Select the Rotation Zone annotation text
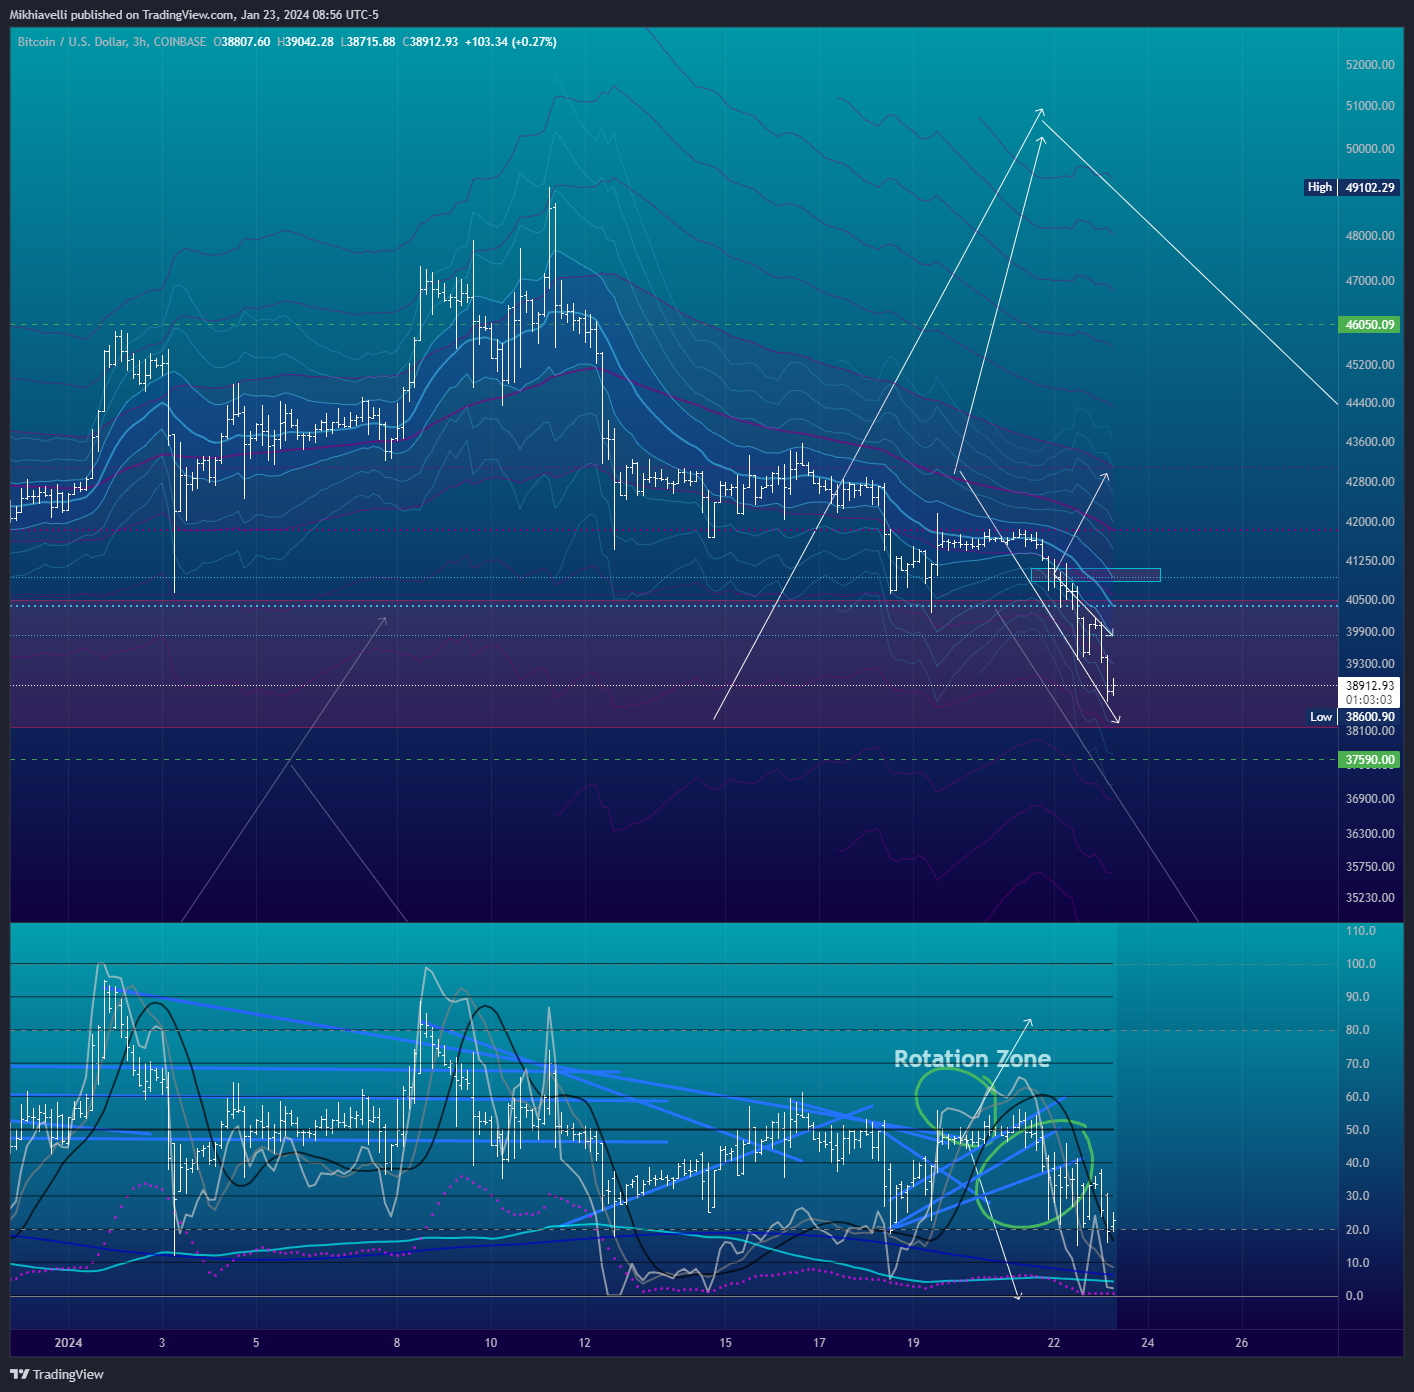Image resolution: width=1414 pixels, height=1392 pixels. [972, 1059]
